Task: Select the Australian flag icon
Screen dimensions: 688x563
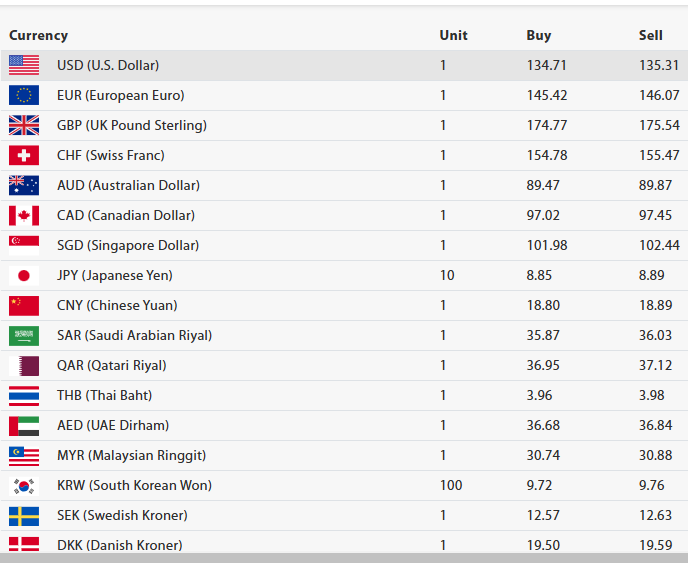Action: (x=24, y=185)
